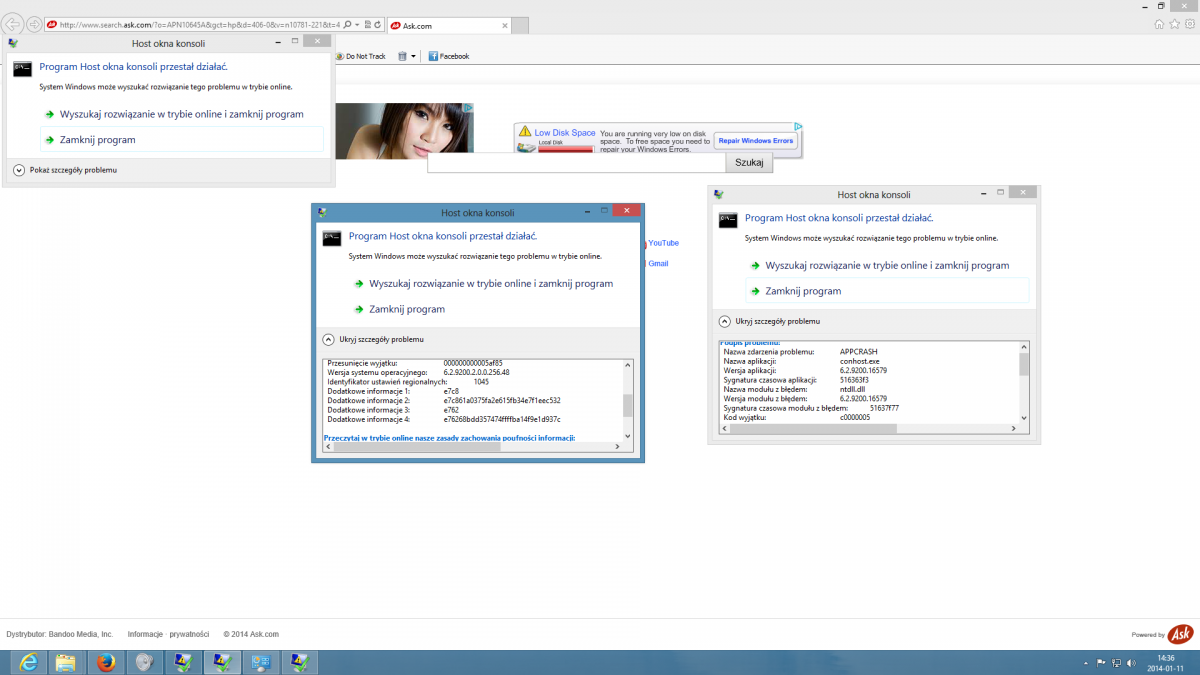Click prywatności footer link
This screenshot has width=1200, height=675.
coord(189,634)
